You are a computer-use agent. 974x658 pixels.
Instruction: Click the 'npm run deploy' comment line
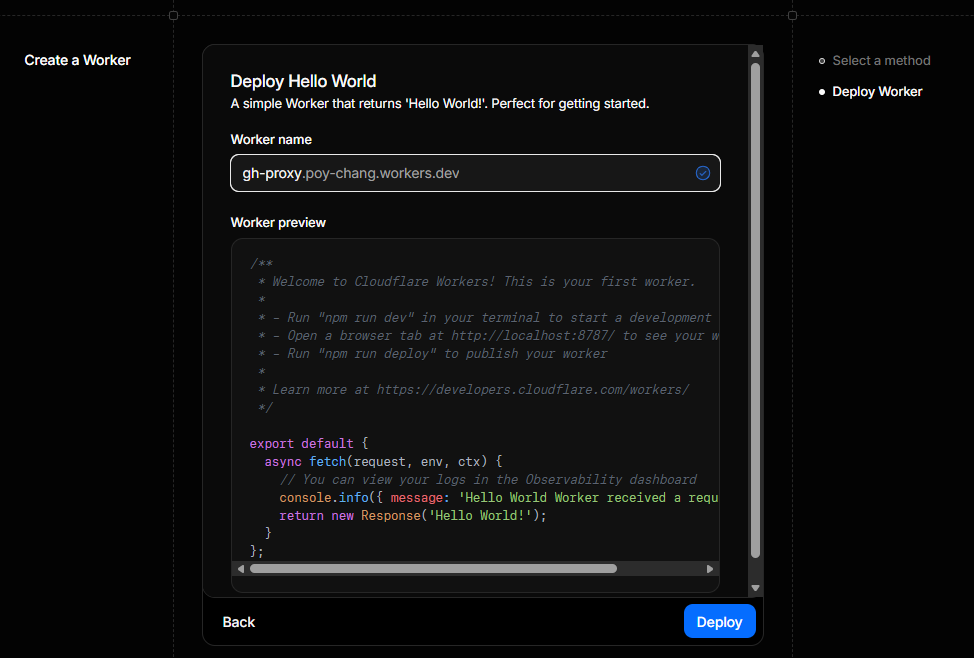click(432, 354)
